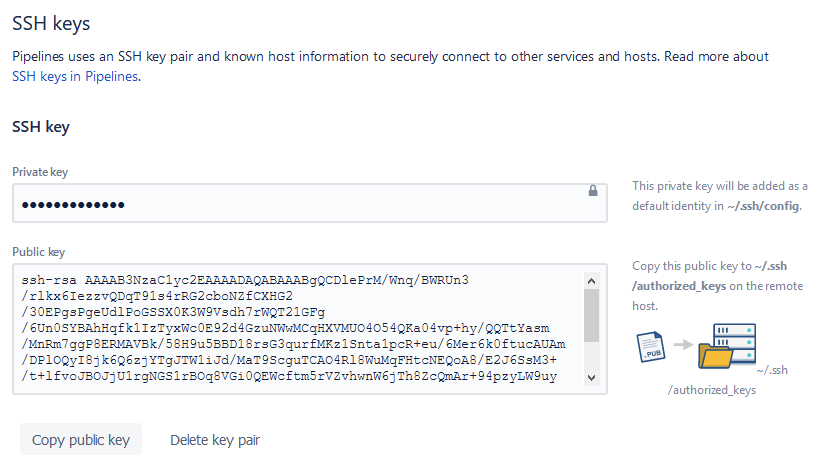Click the public key scrollbar thumb
The width and height of the screenshot is (825, 468).
pyautogui.click(x=591, y=314)
